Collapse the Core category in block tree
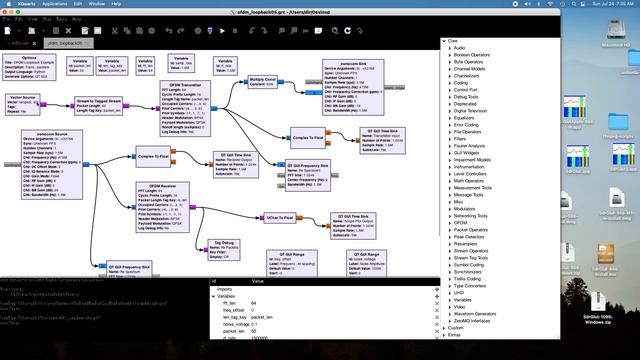The image size is (640, 360). tap(444, 41)
